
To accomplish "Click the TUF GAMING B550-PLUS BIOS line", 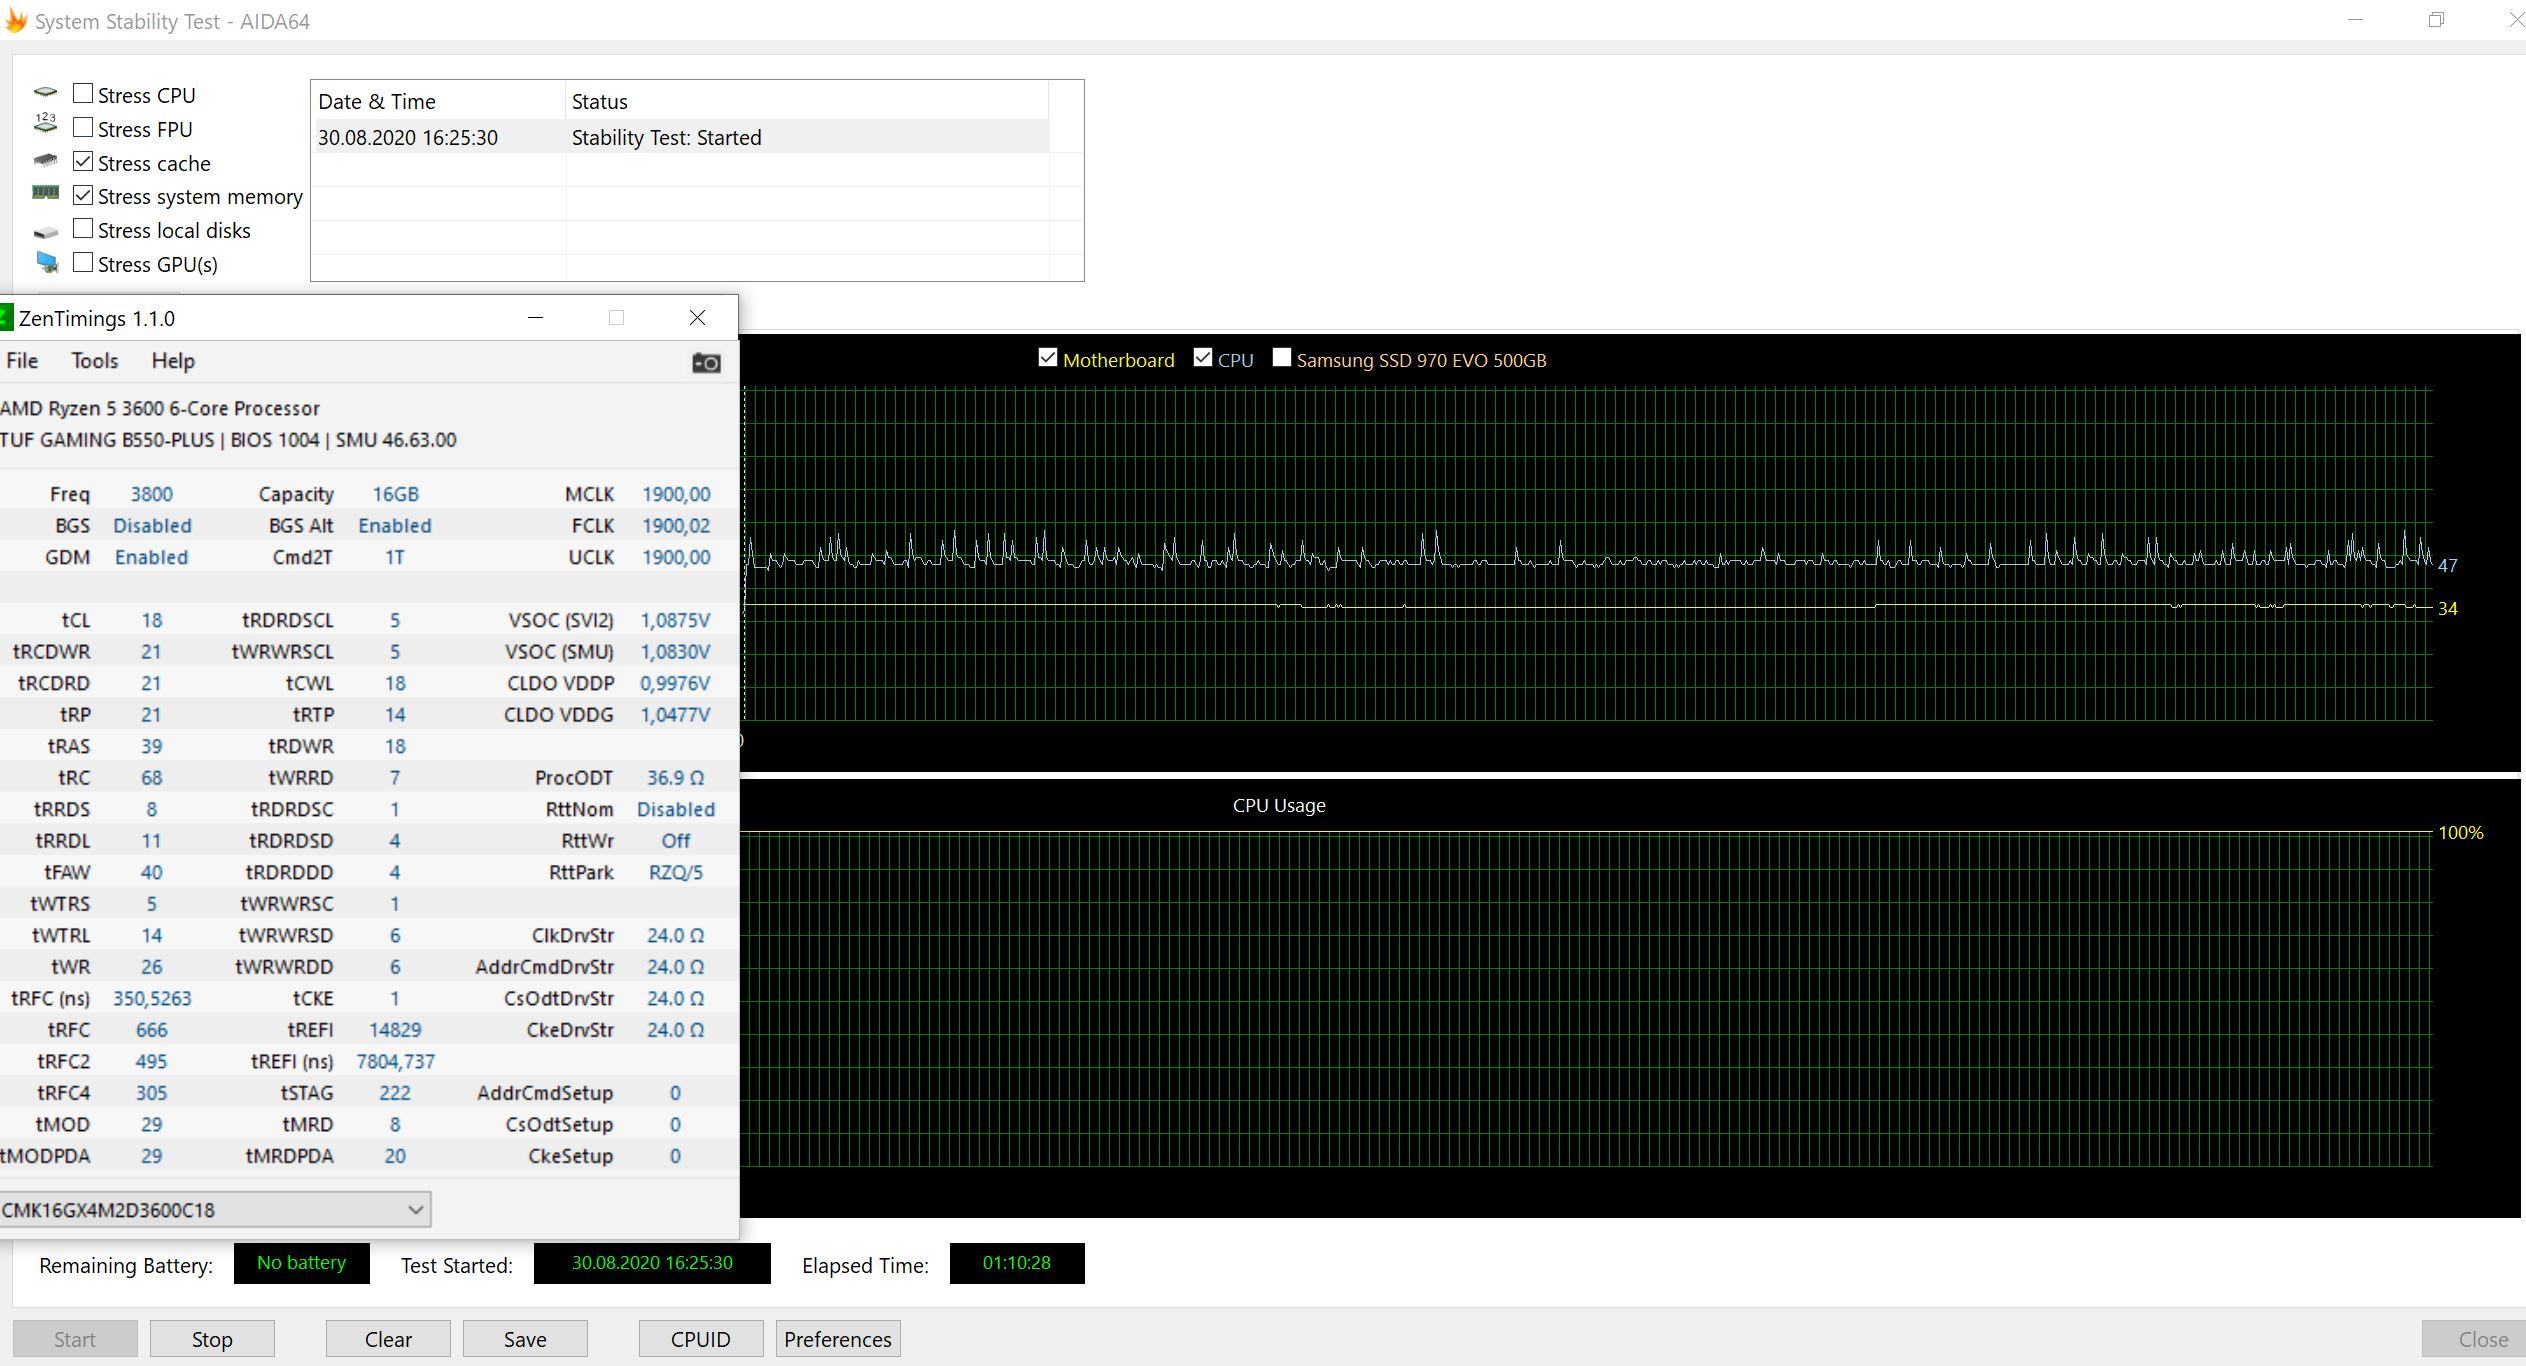I will point(228,440).
